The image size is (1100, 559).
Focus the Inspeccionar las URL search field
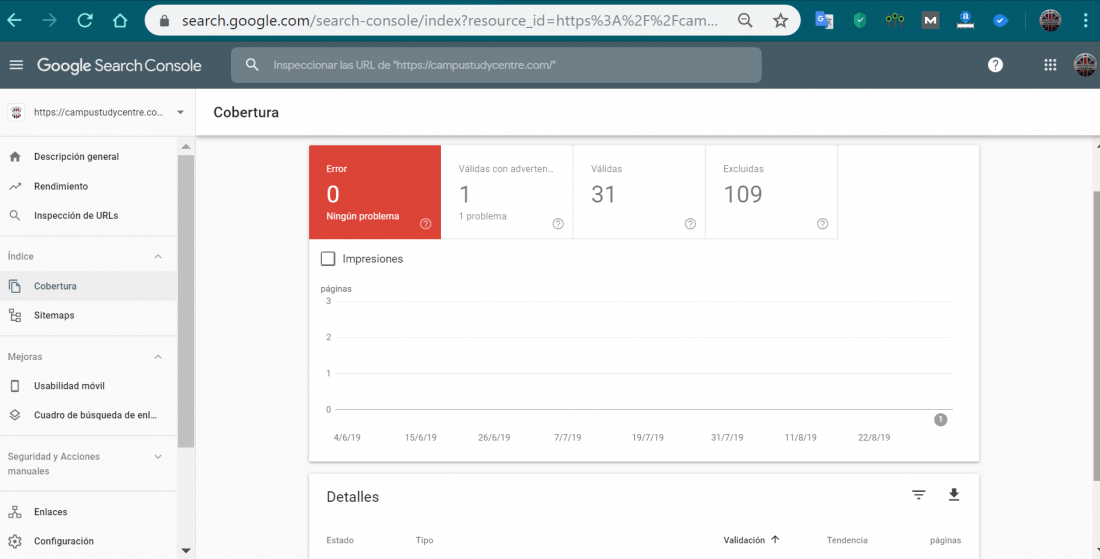pos(496,65)
